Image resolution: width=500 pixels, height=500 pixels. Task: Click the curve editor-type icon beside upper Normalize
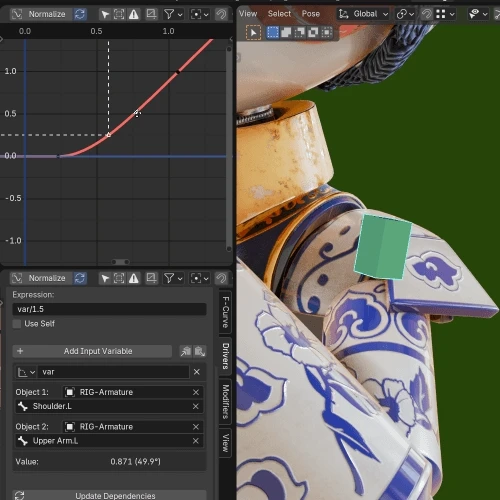[17, 14]
